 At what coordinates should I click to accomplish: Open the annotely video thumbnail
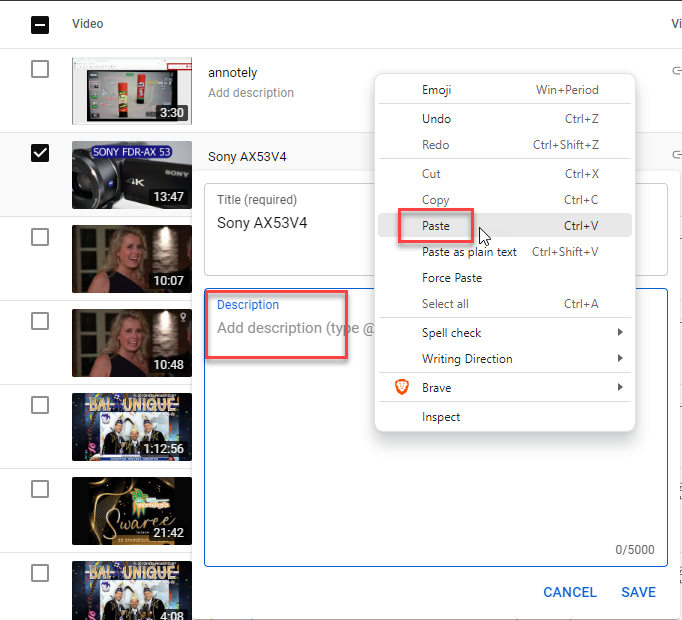click(132, 90)
